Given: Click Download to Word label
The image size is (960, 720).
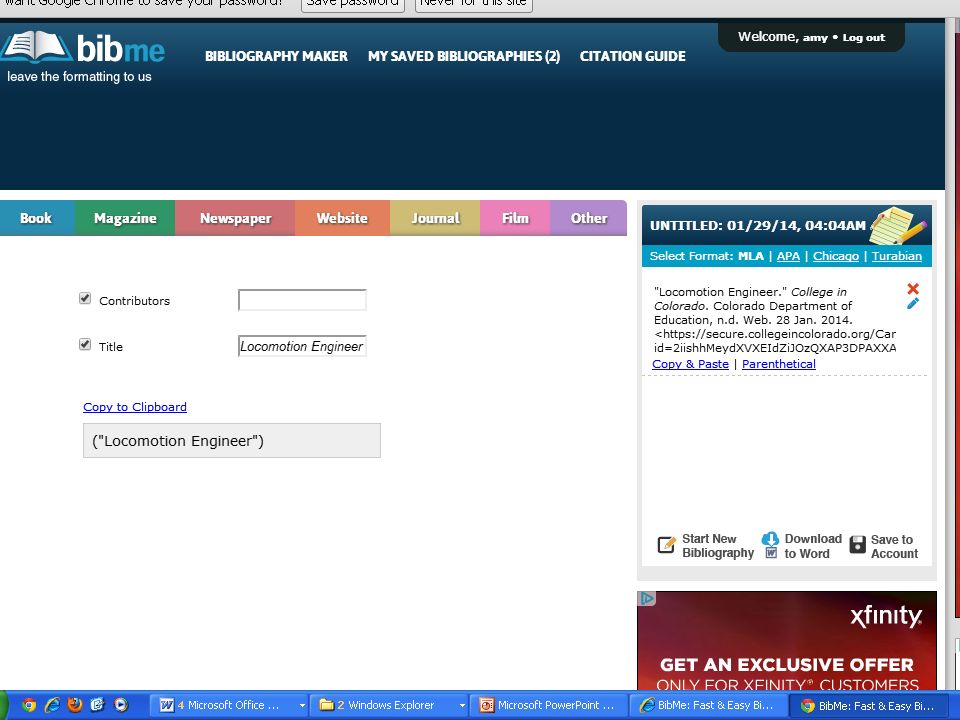Looking at the screenshot, I should click(812, 546).
